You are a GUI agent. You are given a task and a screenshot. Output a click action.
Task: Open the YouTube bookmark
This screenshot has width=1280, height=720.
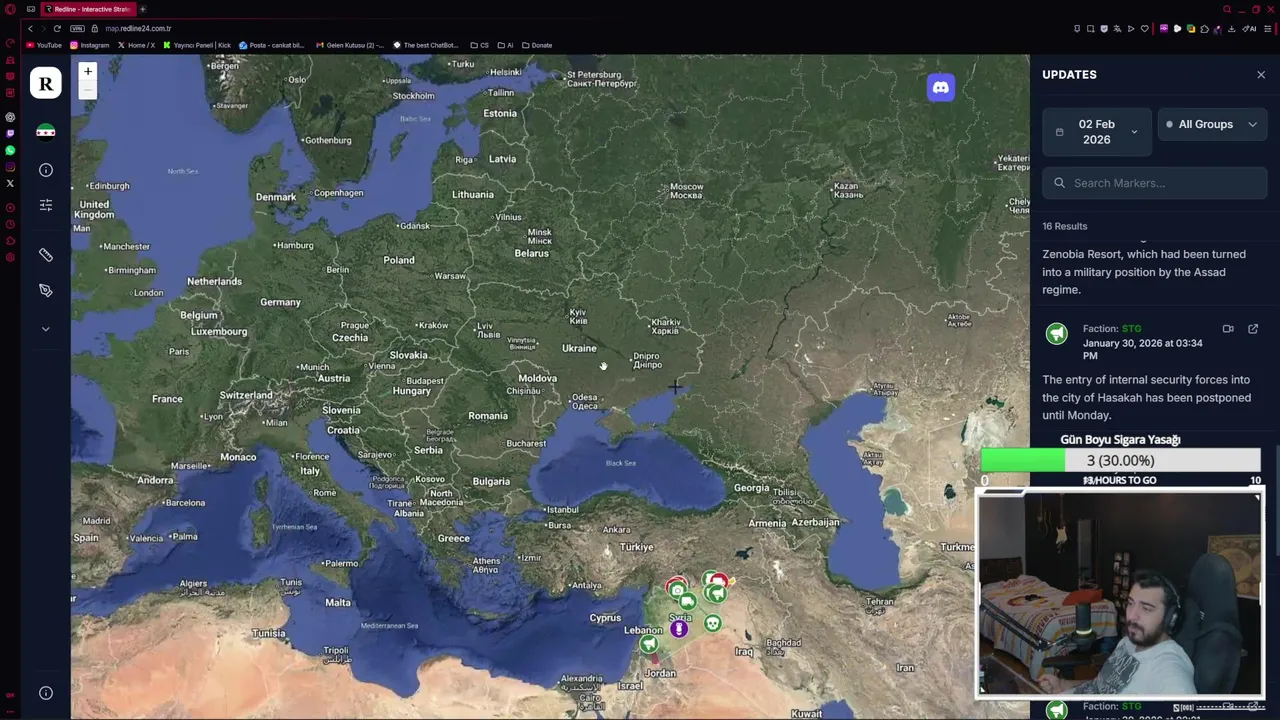[44, 45]
